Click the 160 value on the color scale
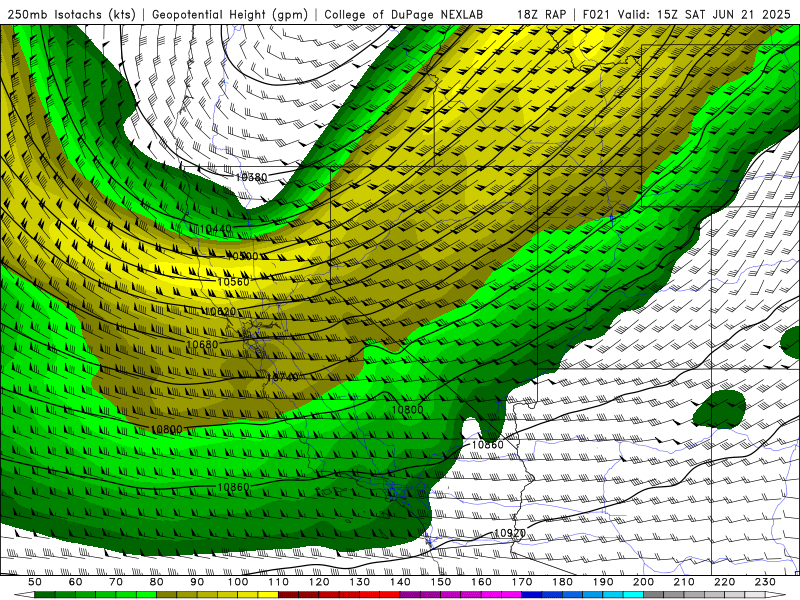800x600 pixels. tap(482, 582)
